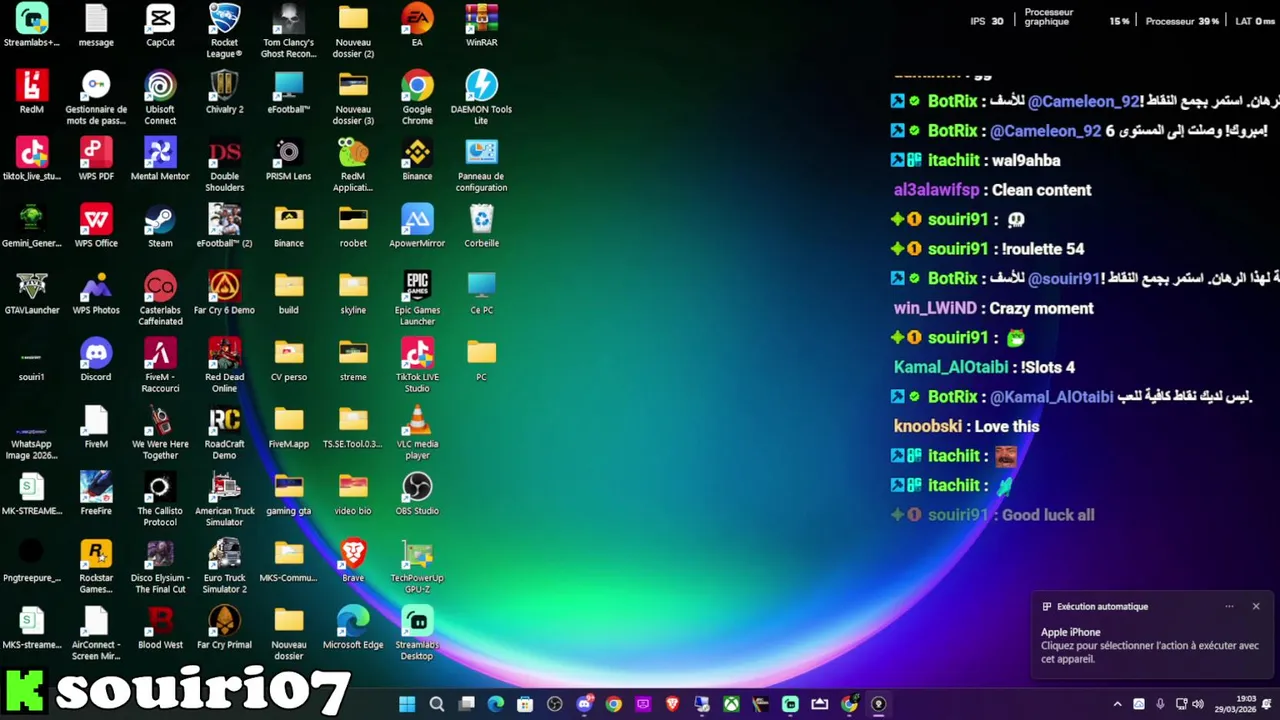Open the American Truck Simulator icon
The height and width of the screenshot is (720, 1280).
tap(224, 499)
